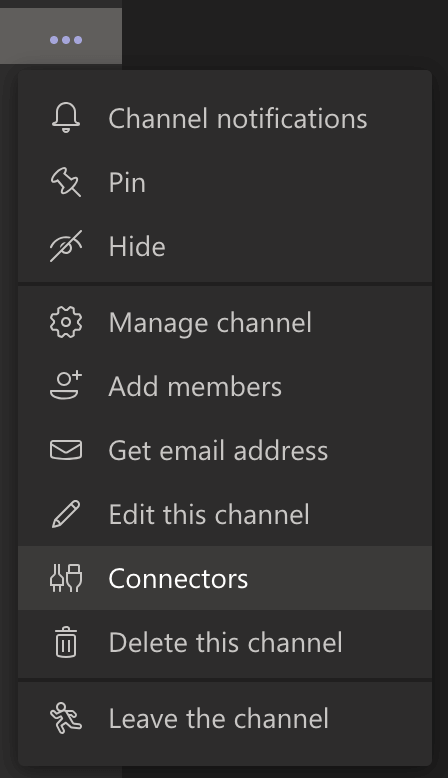Select Add members text label
The width and height of the screenshot is (448, 778).
click(x=195, y=387)
